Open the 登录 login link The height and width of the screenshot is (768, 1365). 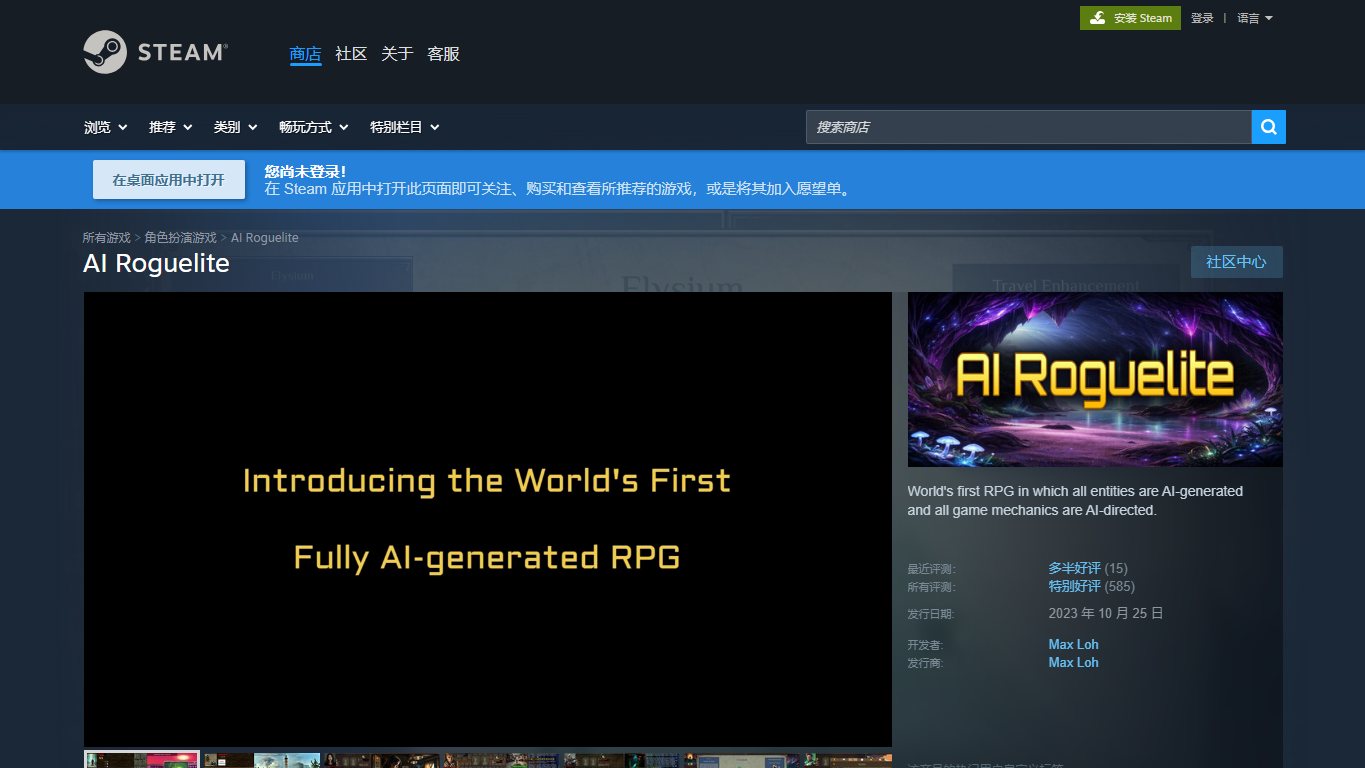coord(1202,18)
